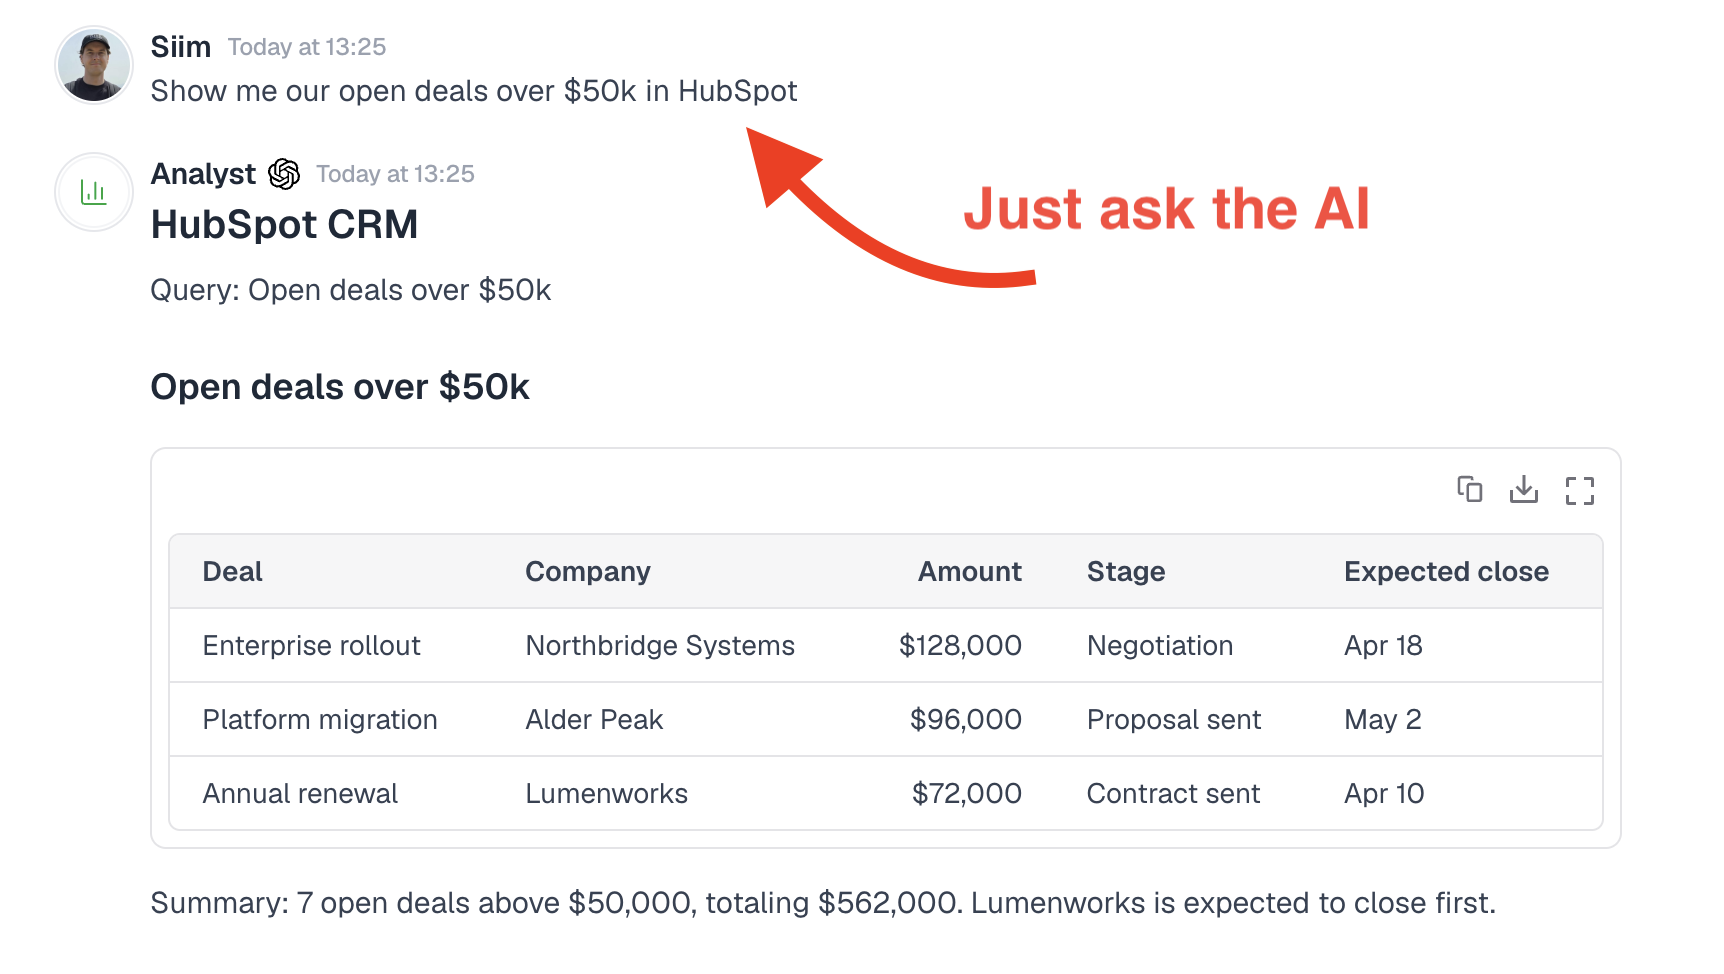Click the Analyst bot's bar-chart avatar icon
Screen dimensions: 1724x974
point(93,192)
